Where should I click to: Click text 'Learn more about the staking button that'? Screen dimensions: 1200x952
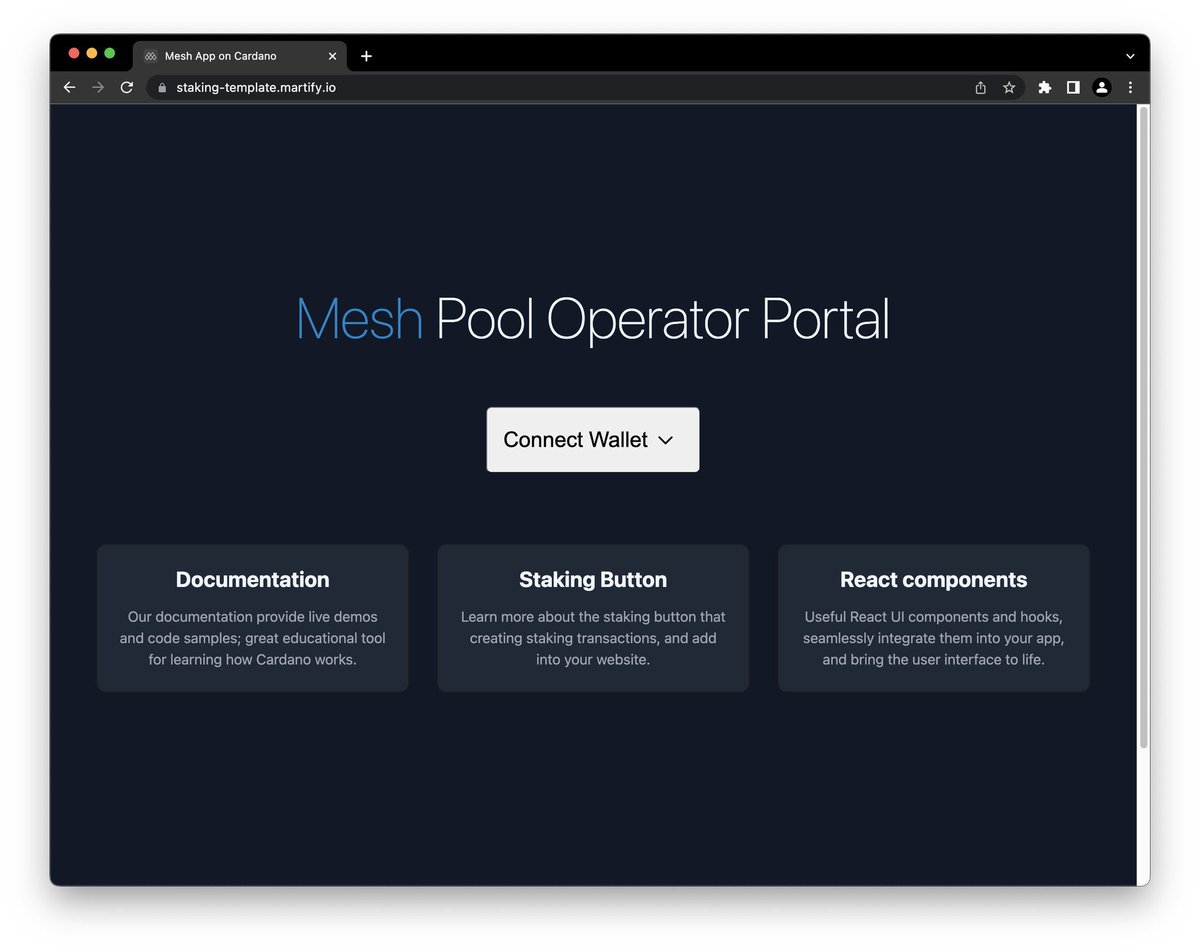(593, 617)
